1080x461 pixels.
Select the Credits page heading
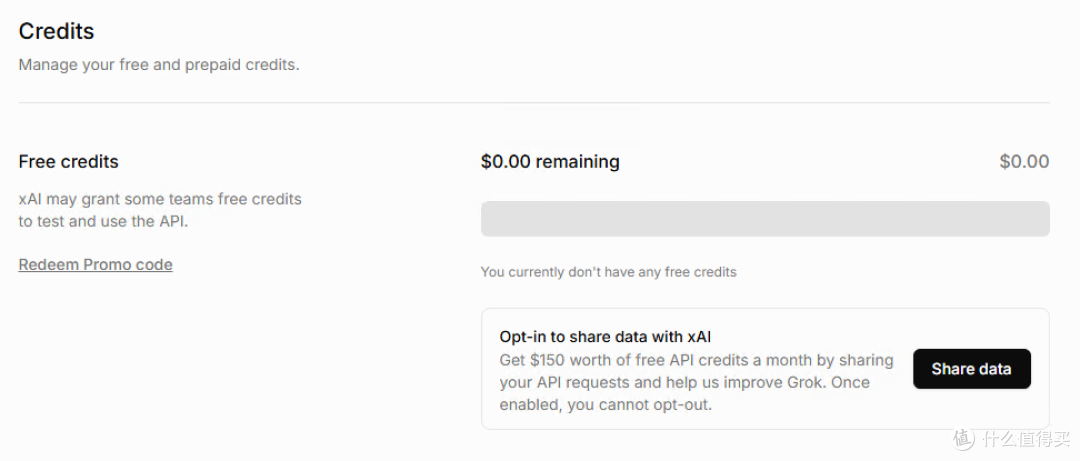tap(56, 31)
